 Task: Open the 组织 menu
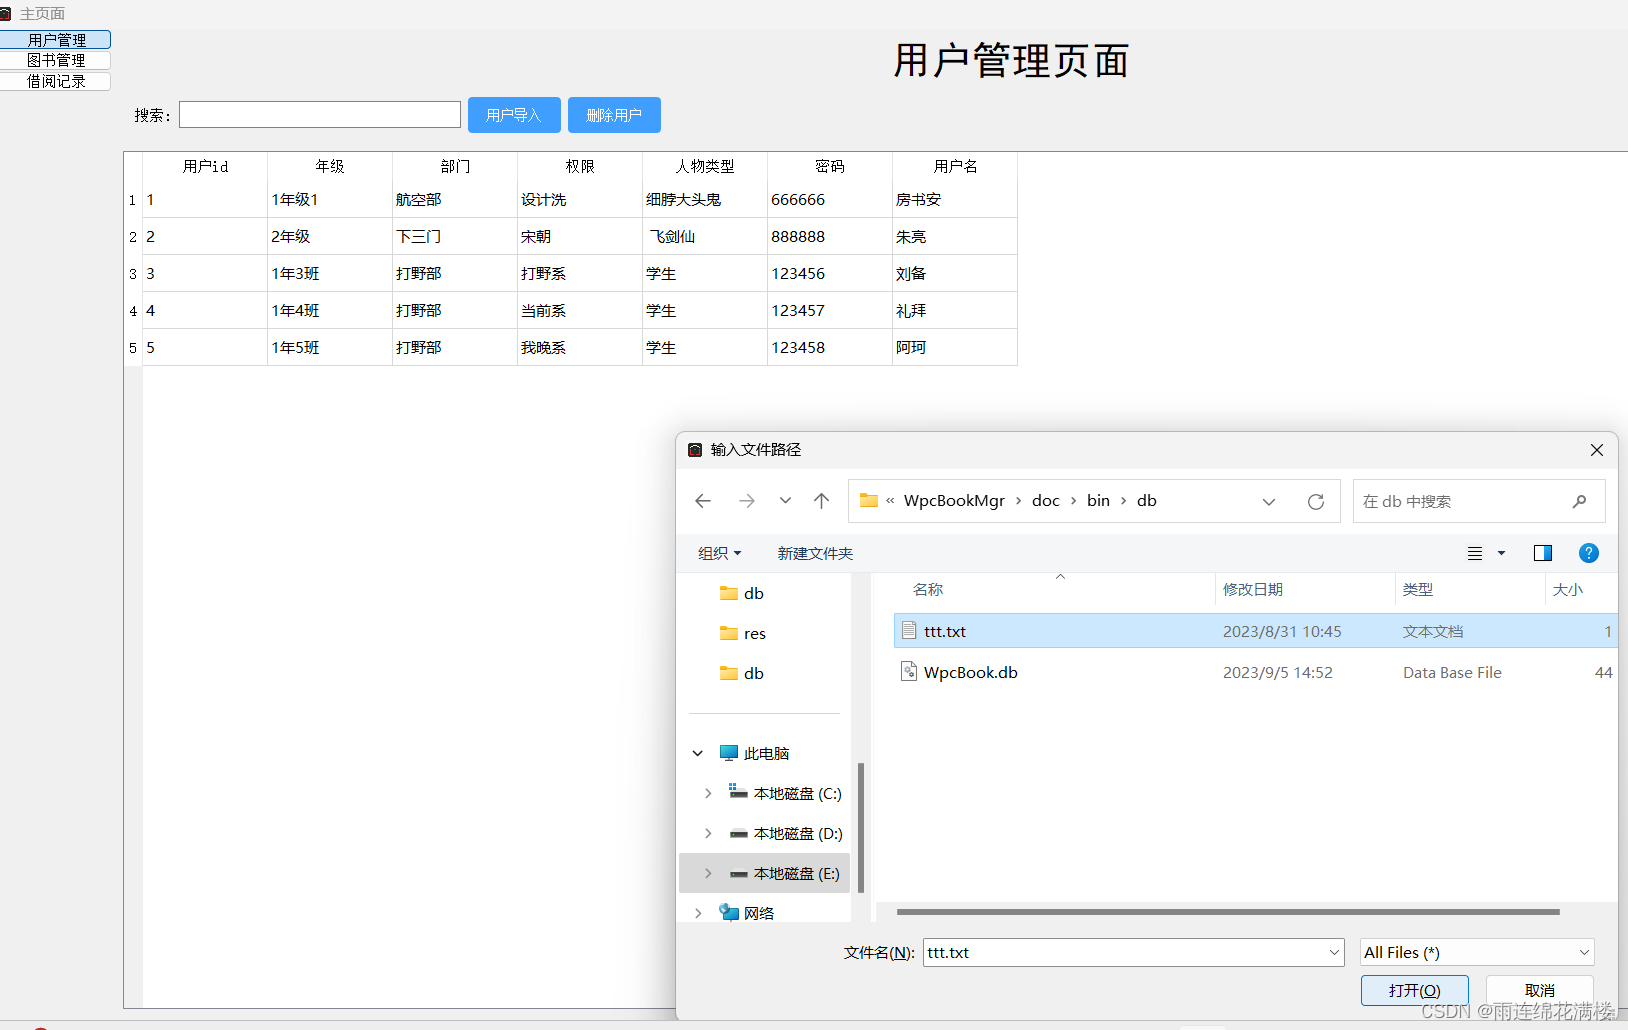click(x=720, y=553)
